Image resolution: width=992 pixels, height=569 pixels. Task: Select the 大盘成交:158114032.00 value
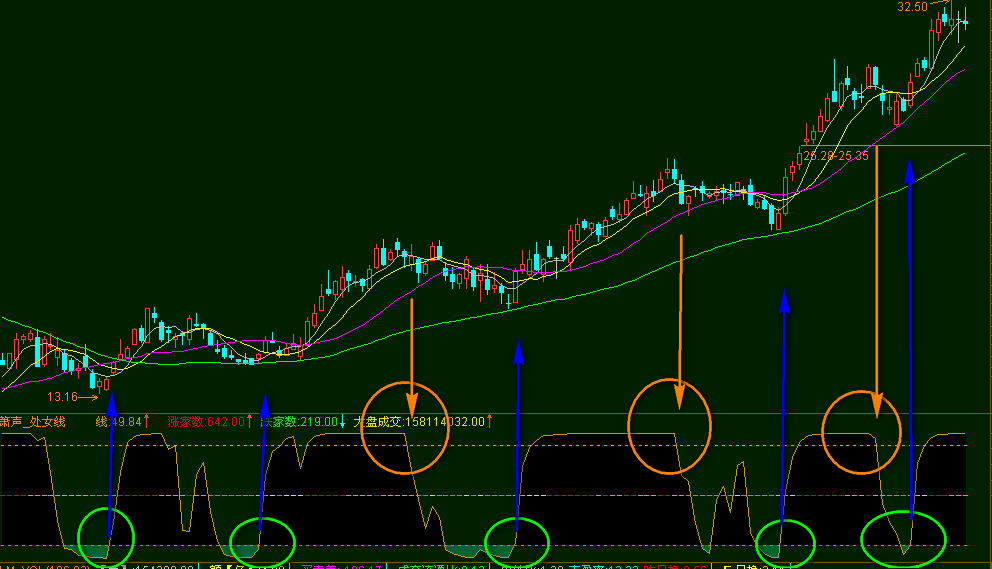[419, 422]
